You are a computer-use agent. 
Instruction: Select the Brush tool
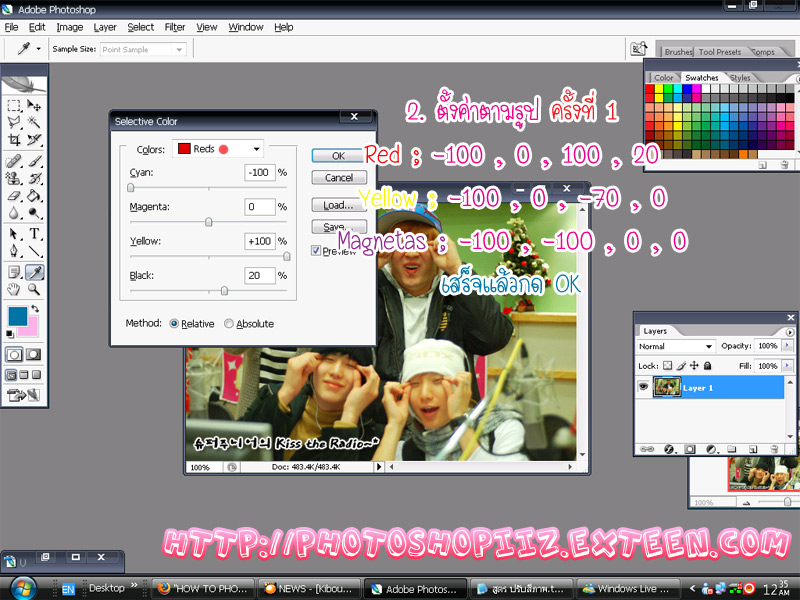34,162
